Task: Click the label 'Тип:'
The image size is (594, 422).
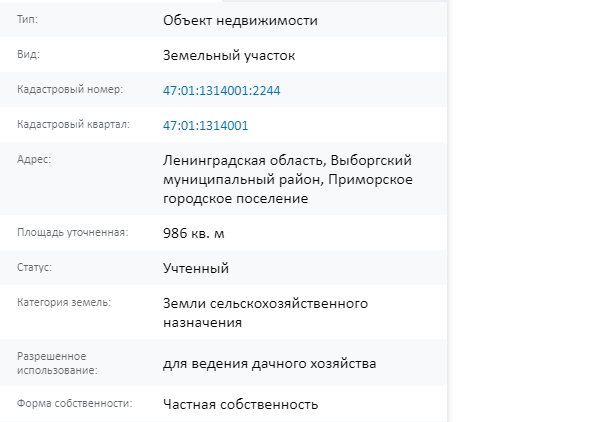Action: pos(27,19)
